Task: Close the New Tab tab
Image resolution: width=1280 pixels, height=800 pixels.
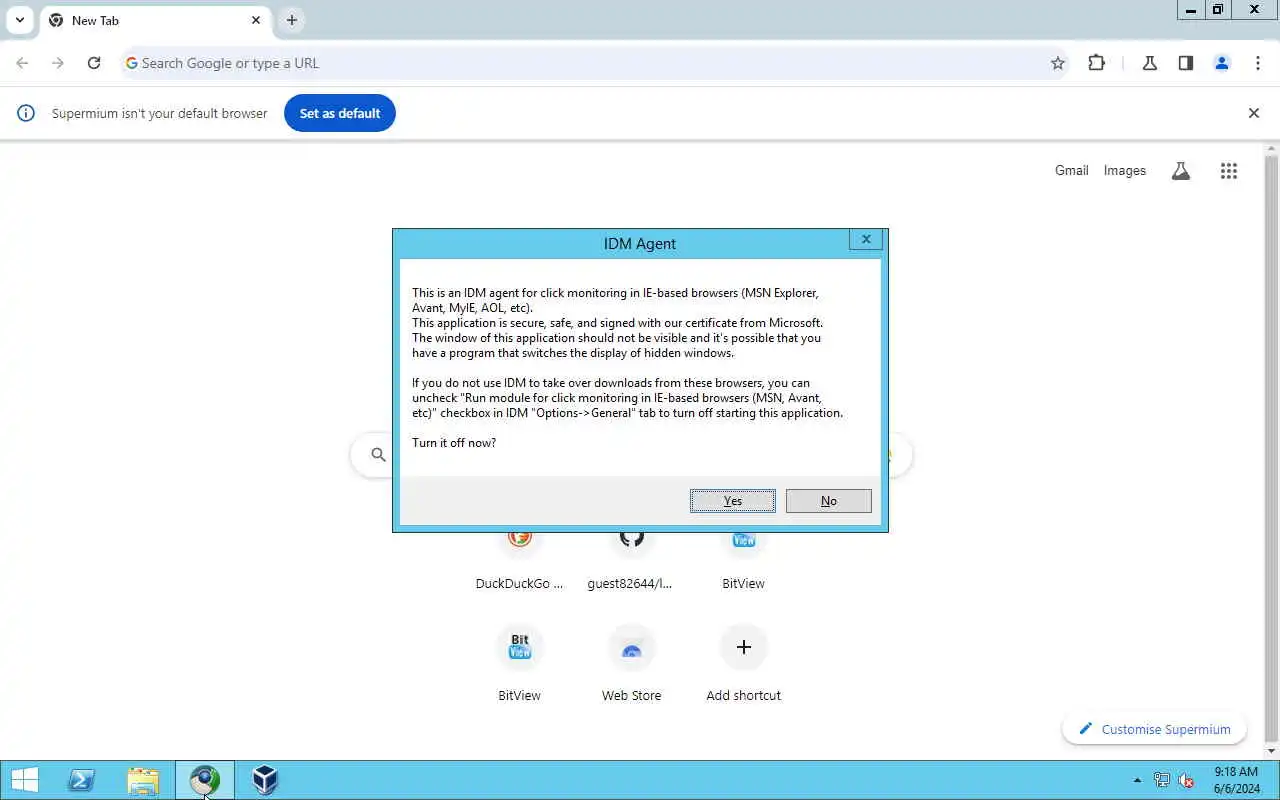Action: coord(256,20)
